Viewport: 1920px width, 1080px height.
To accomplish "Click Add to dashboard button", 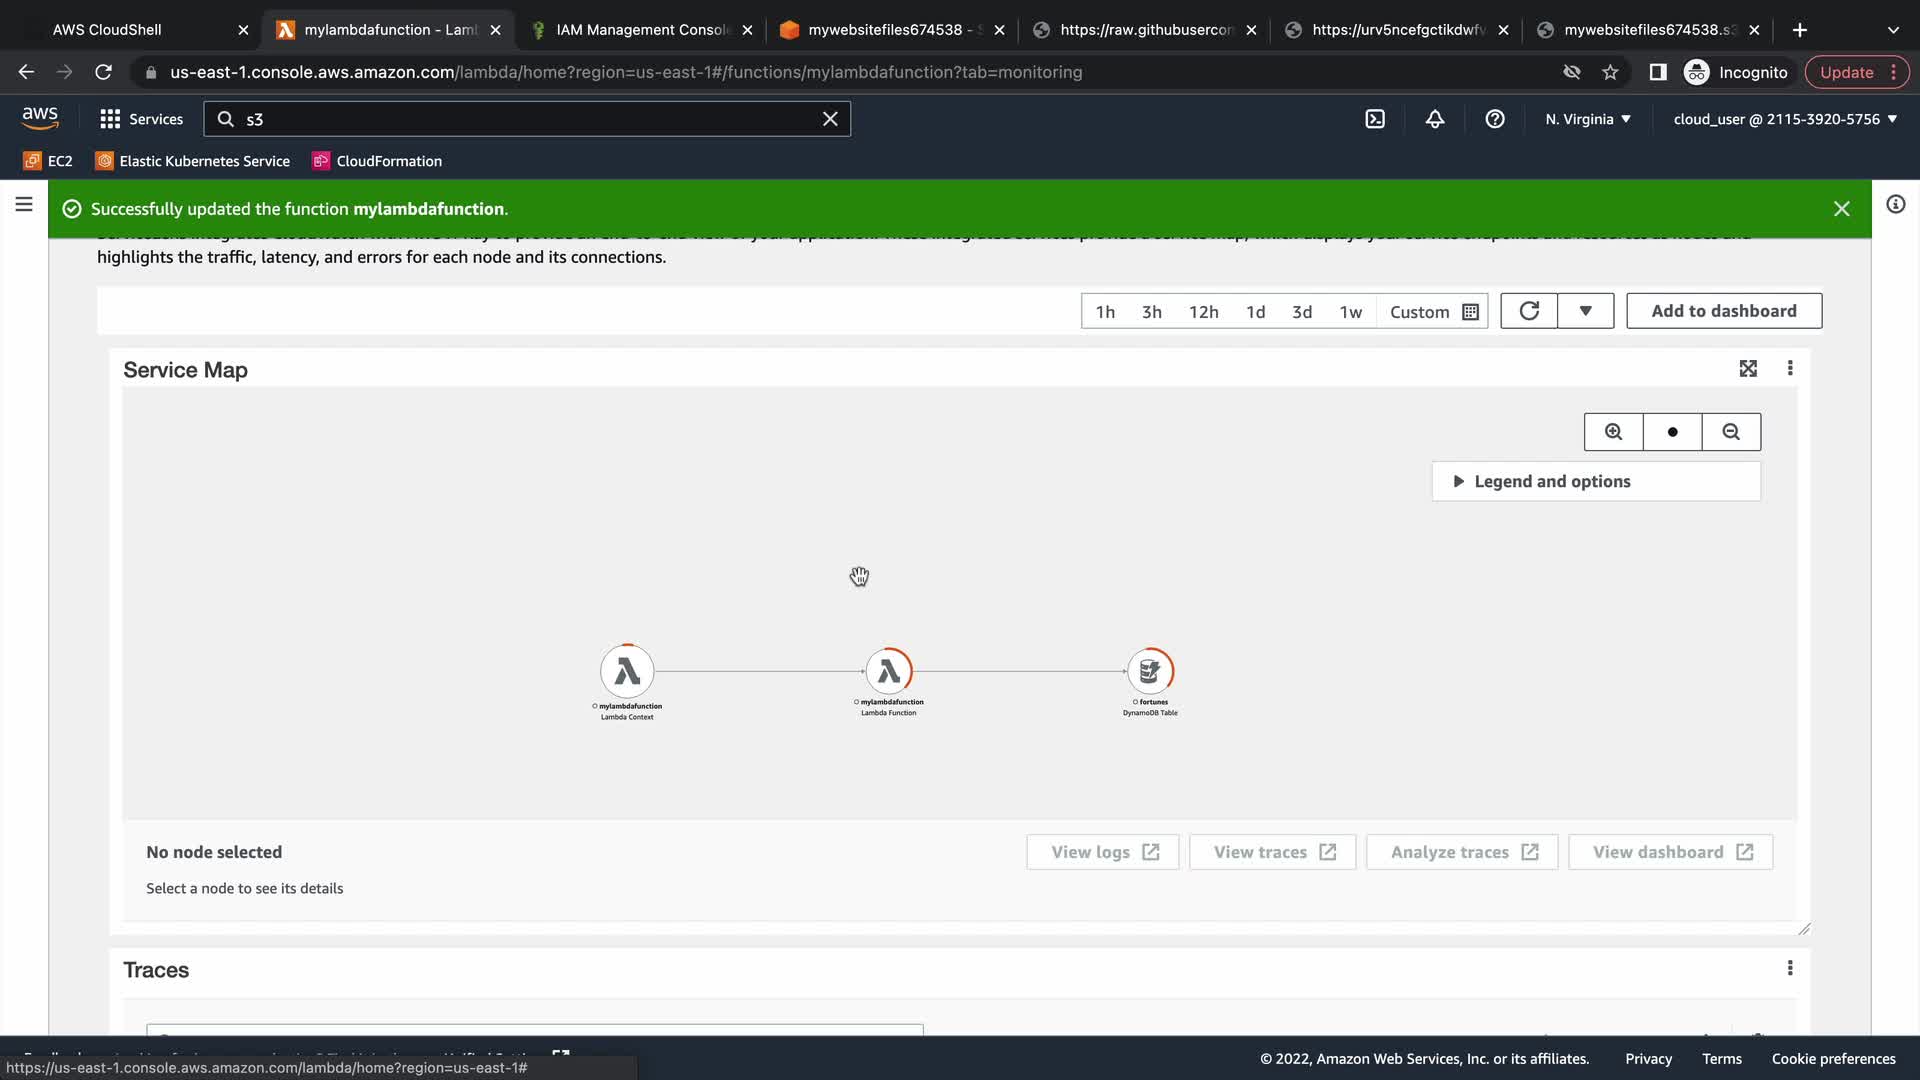I will click(1723, 311).
